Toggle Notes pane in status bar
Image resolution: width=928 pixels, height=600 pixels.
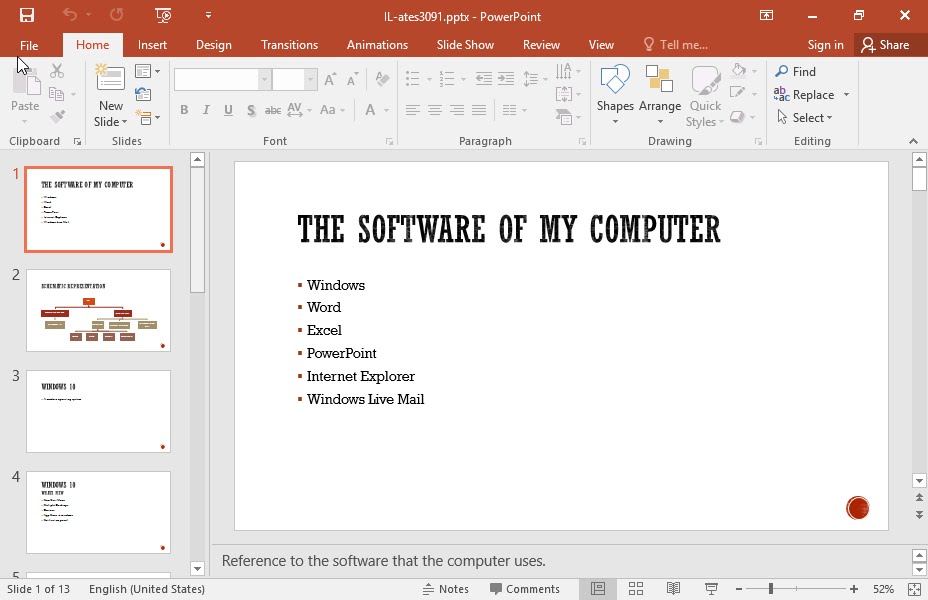[446, 589]
